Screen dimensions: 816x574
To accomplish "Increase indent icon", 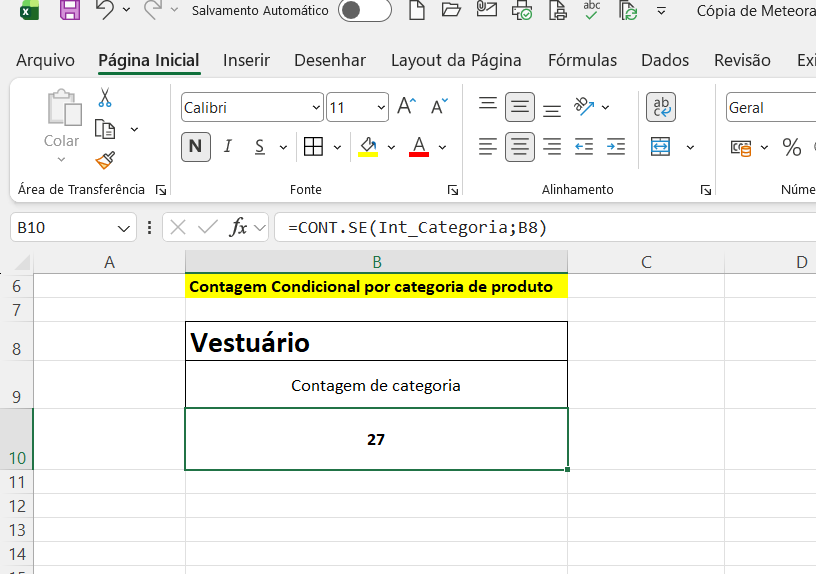I will click(x=616, y=147).
